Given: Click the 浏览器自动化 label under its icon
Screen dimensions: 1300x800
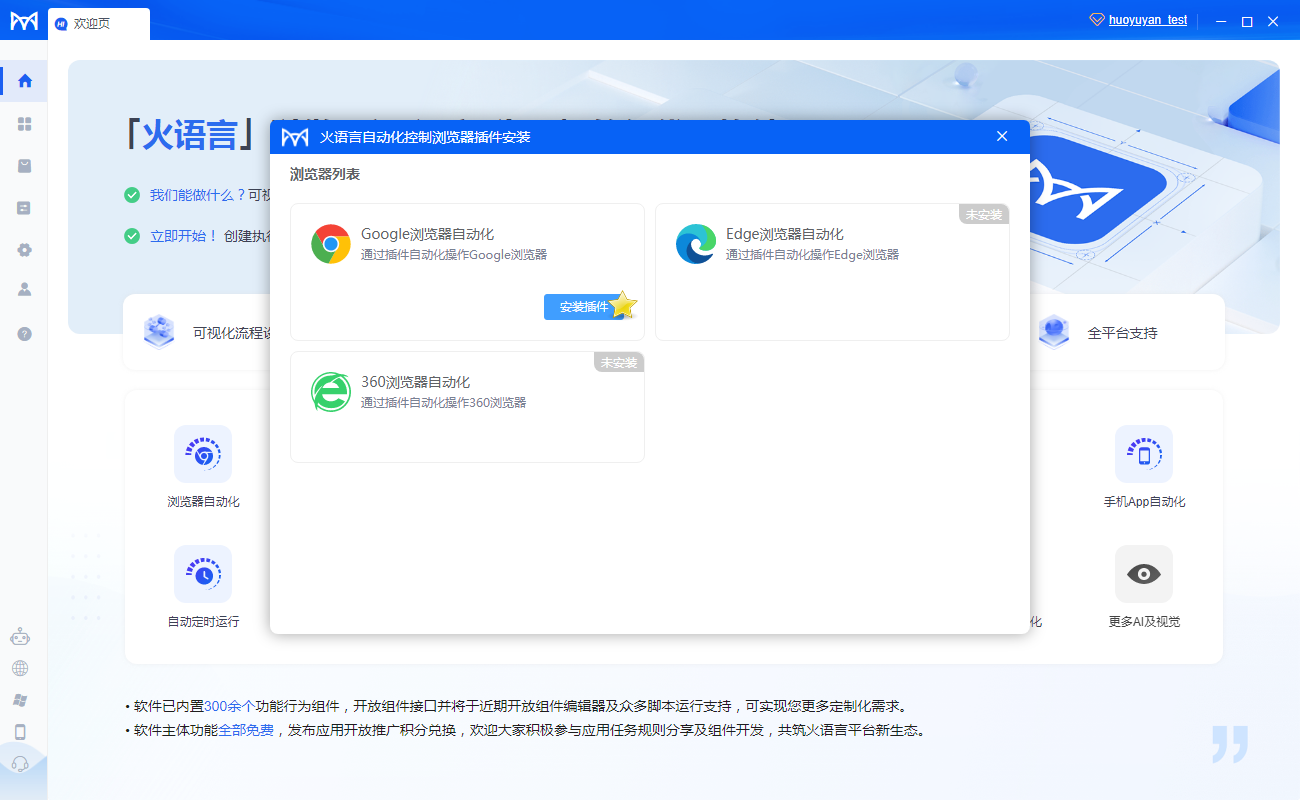Looking at the screenshot, I should point(203,502).
